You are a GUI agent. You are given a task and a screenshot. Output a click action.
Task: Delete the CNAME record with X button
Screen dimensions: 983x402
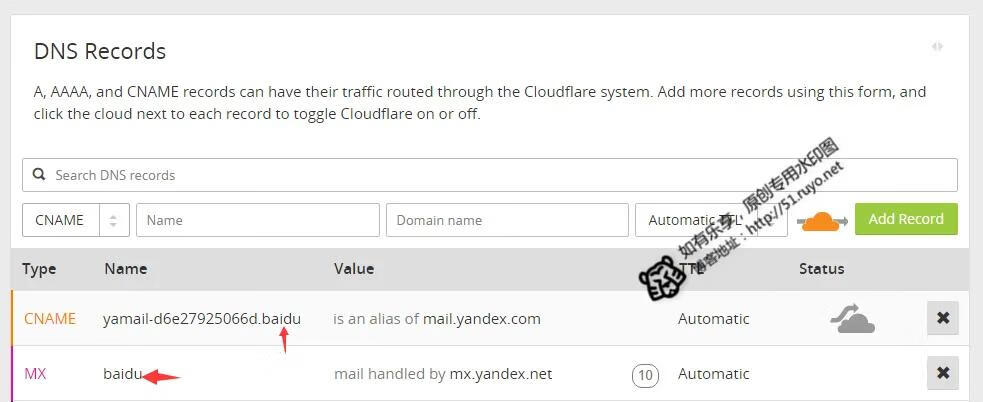942,319
